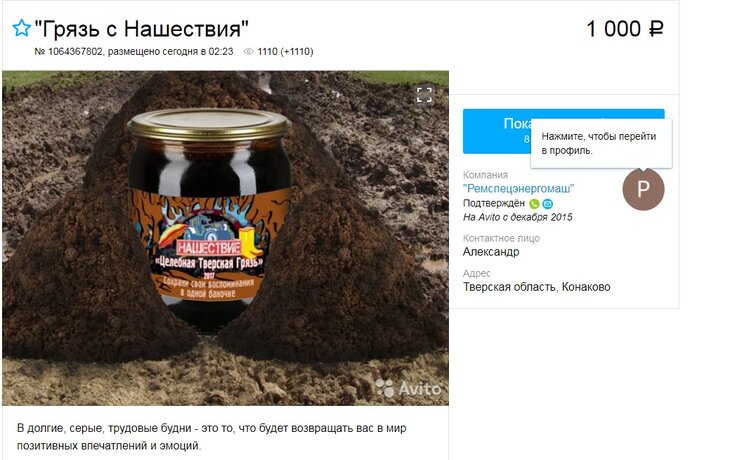Click the 1 000 ₽ price
The height and width of the screenshot is (460, 730).
coord(625,29)
